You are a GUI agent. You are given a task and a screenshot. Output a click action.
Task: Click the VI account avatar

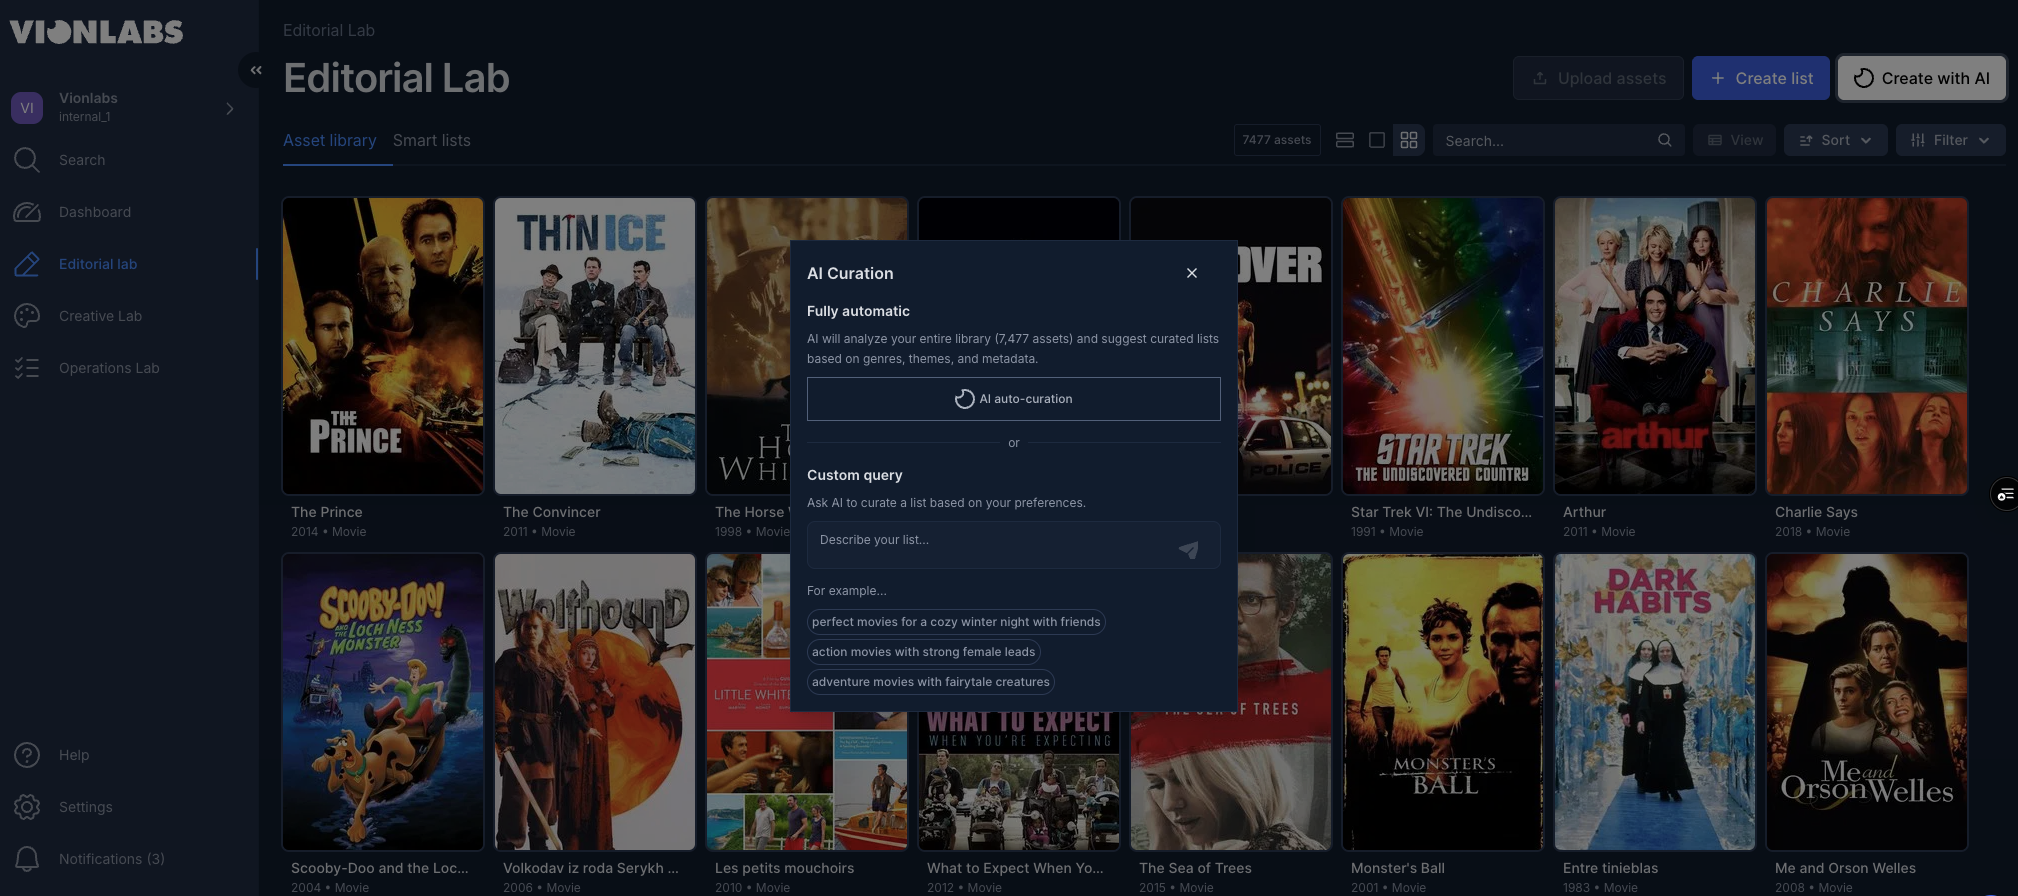(27, 107)
